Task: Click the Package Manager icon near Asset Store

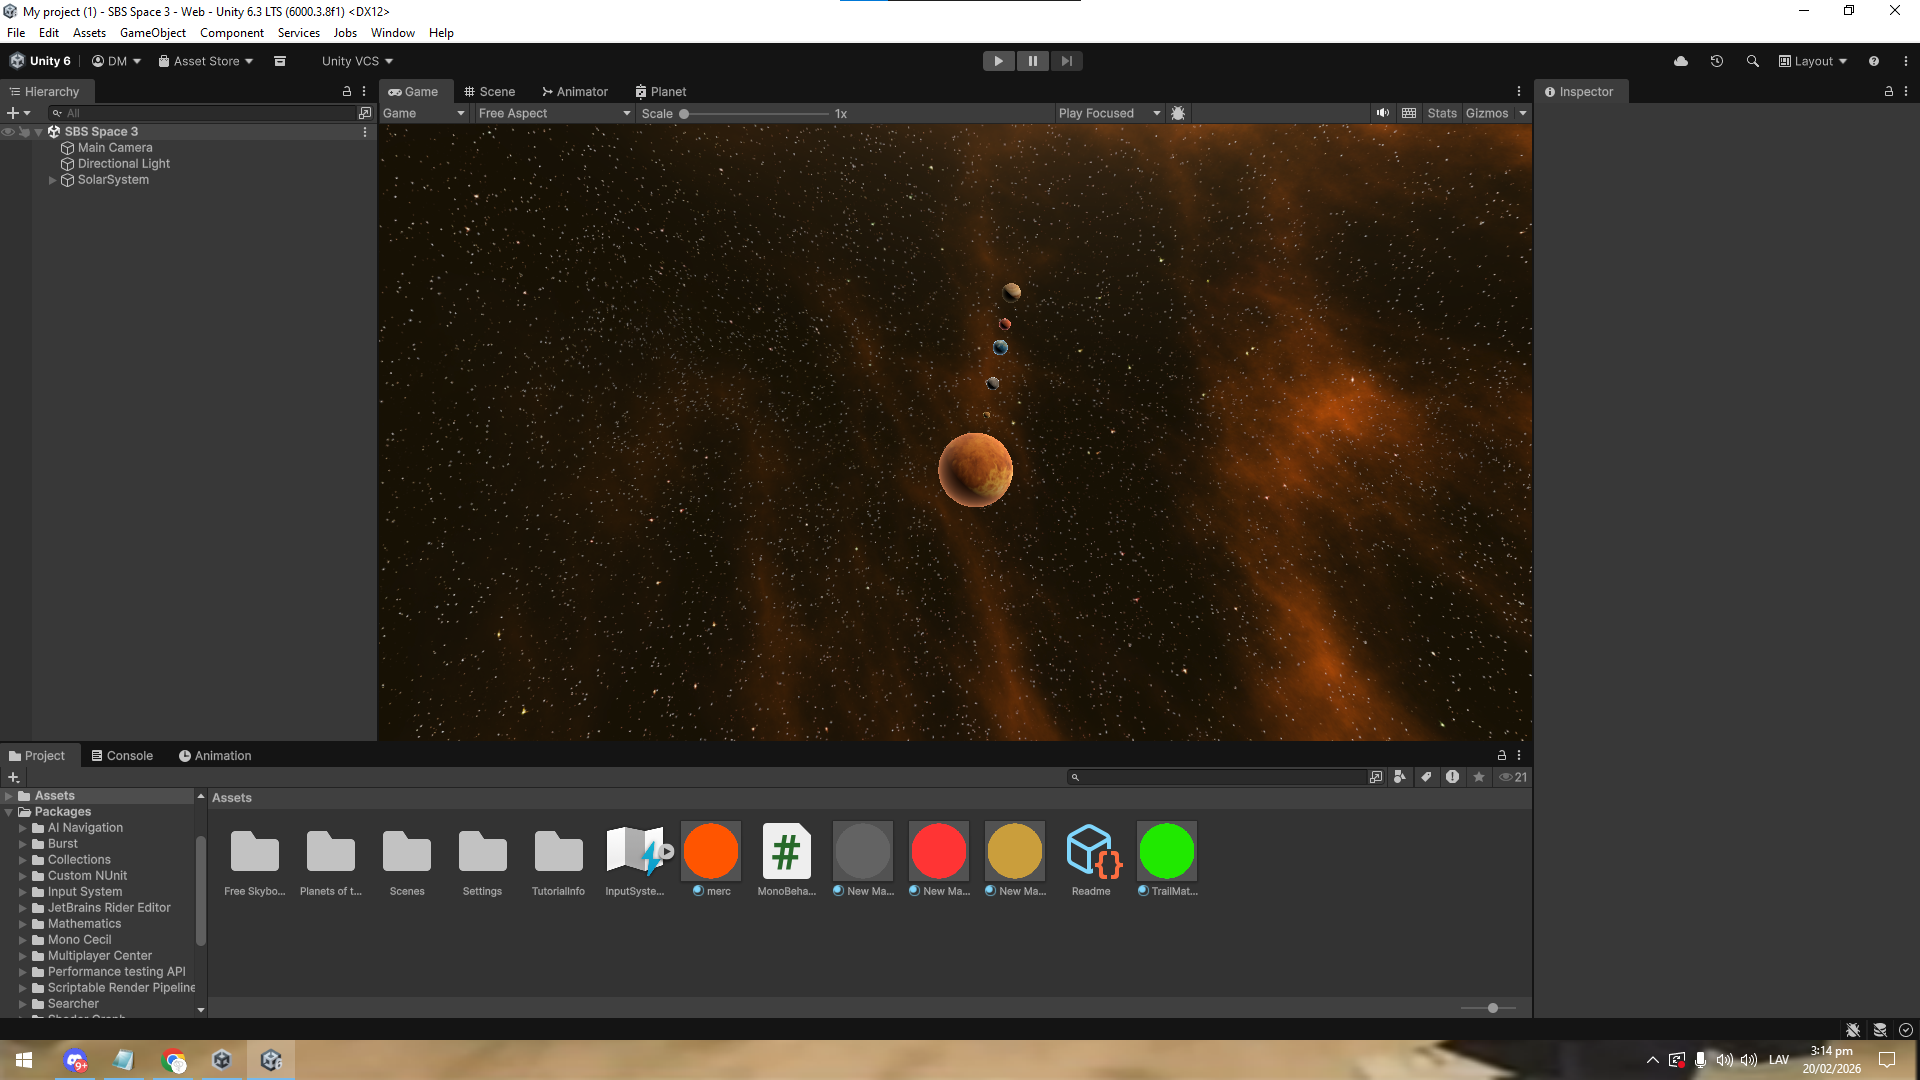Action: pos(280,61)
